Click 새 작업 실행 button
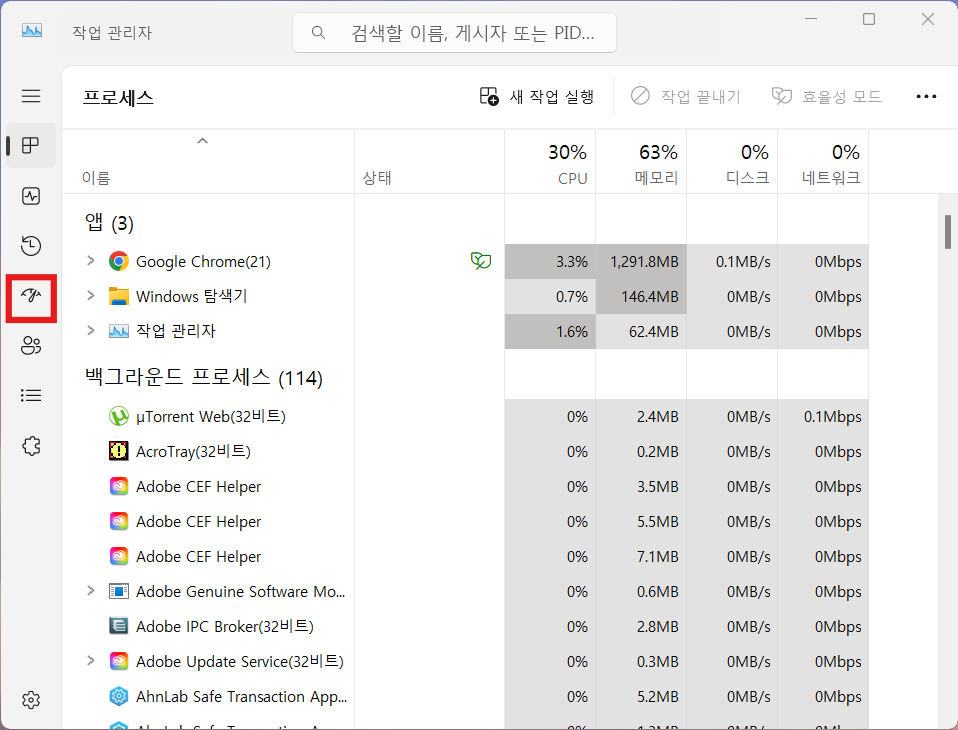Viewport: 958px width, 730px height. pos(536,97)
